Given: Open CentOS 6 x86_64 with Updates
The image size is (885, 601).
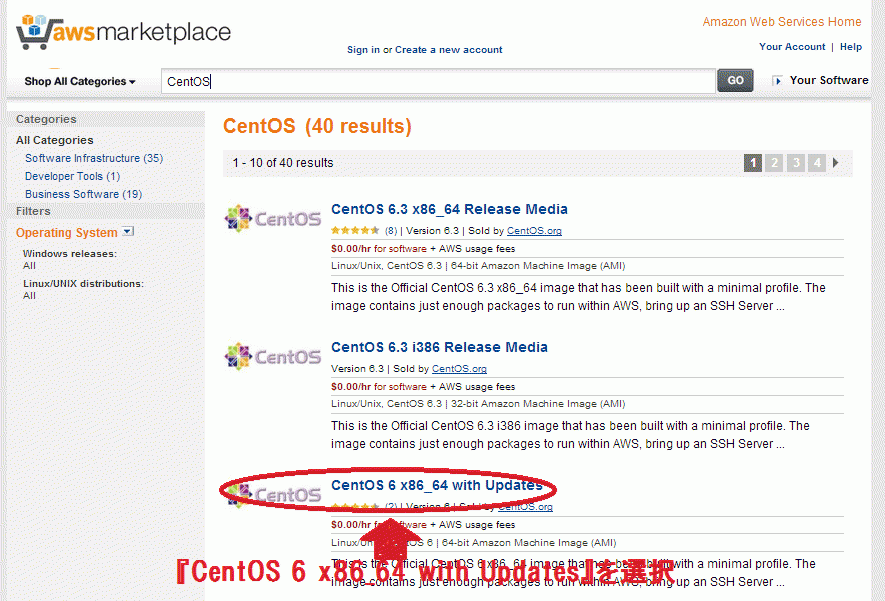Looking at the screenshot, I should pos(437,485).
